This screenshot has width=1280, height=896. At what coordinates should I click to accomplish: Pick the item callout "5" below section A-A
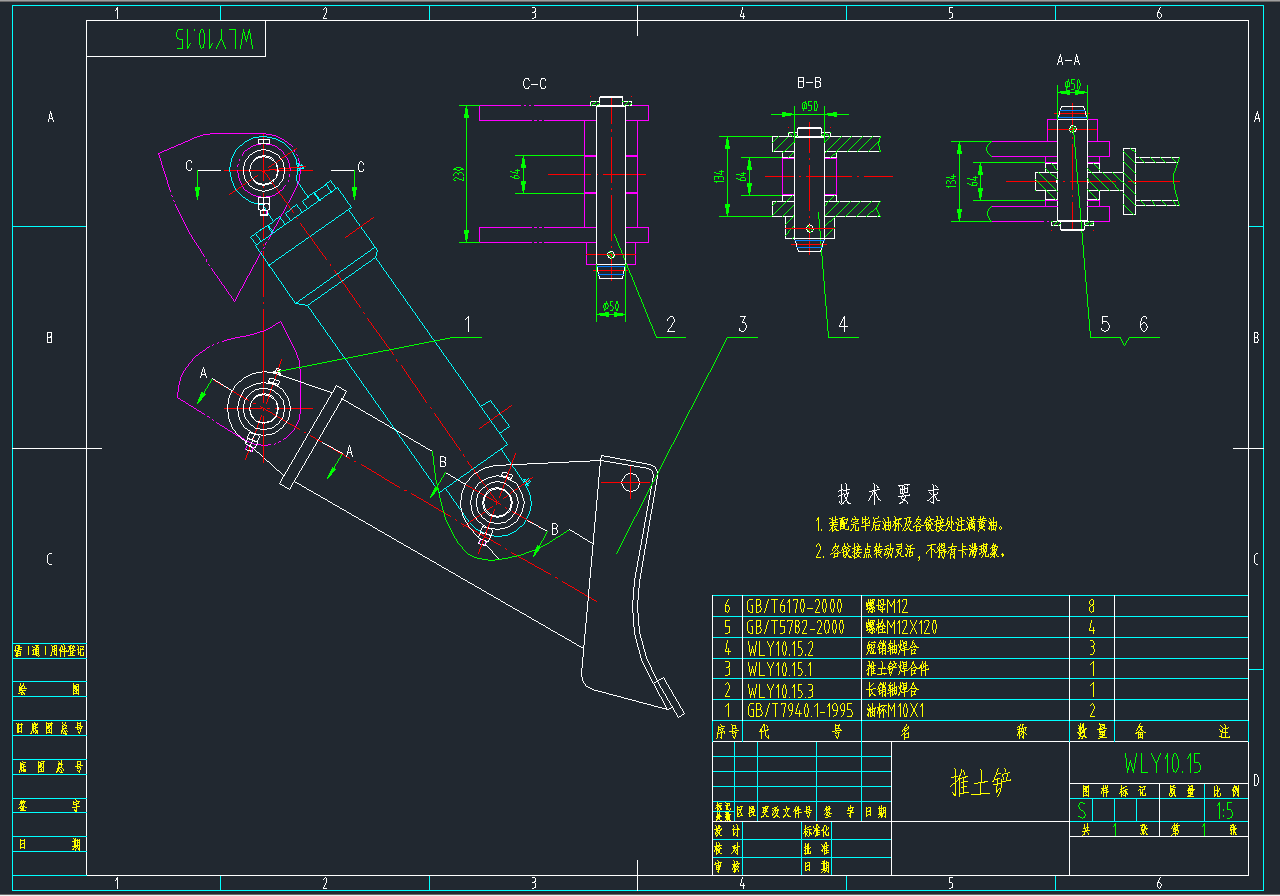point(1105,324)
